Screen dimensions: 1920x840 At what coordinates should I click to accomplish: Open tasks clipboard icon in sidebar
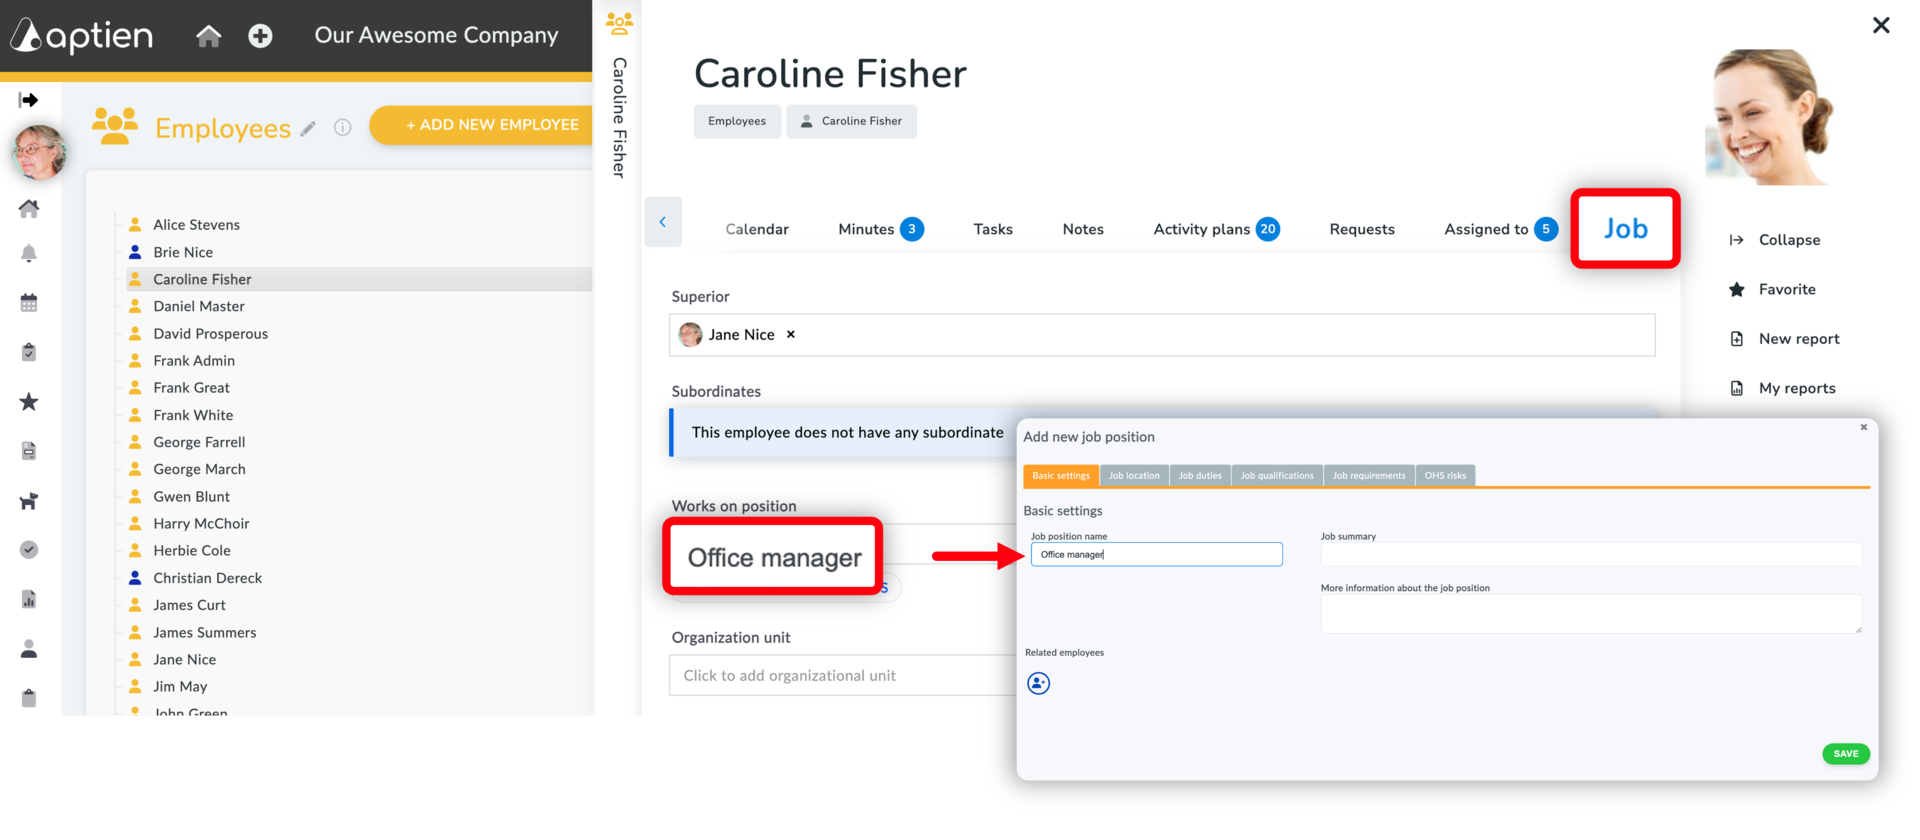point(29,352)
